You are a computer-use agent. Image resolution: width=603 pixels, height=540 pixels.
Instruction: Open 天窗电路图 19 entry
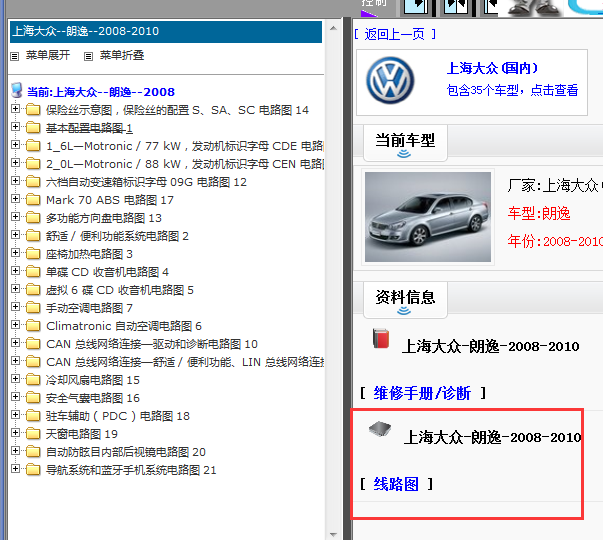coord(82,434)
